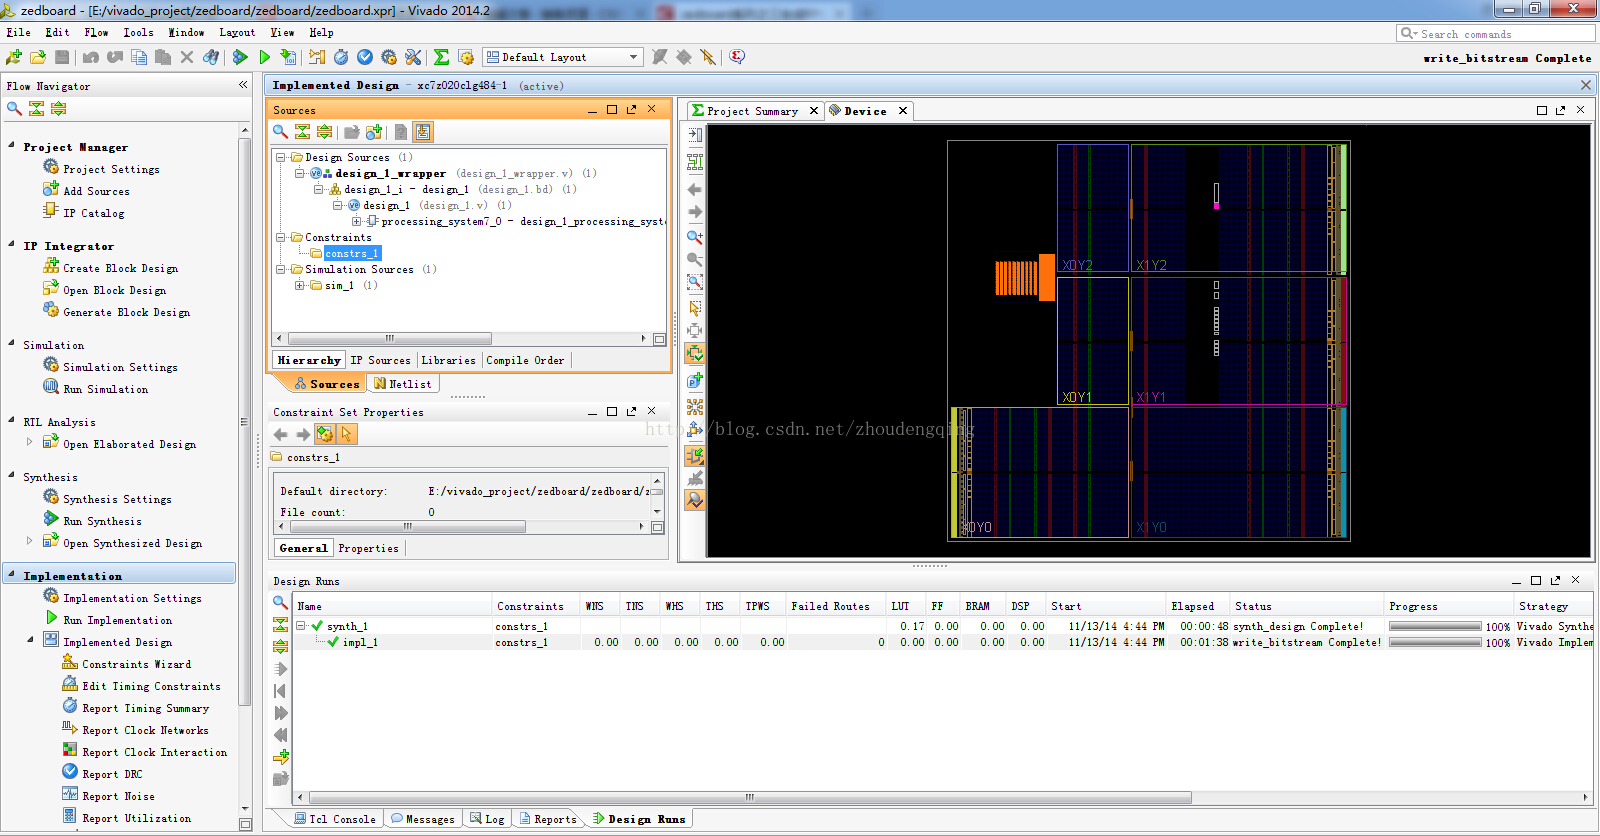Click the Add Sources icon in Sources toolbar

click(374, 132)
